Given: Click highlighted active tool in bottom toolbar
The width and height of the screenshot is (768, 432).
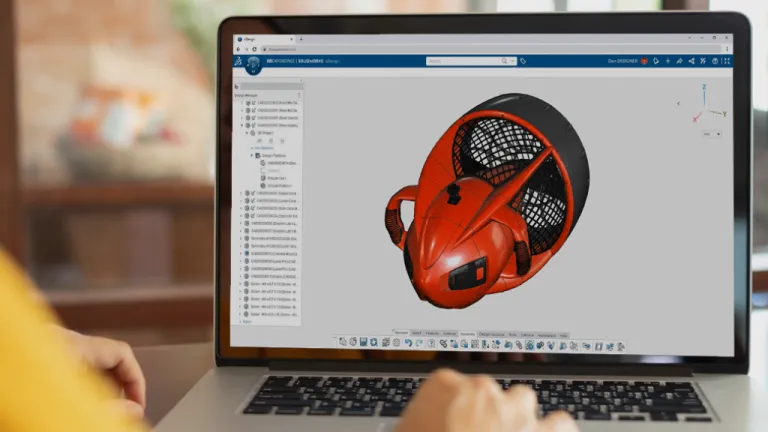Looking at the screenshot, I should point(529,345).
